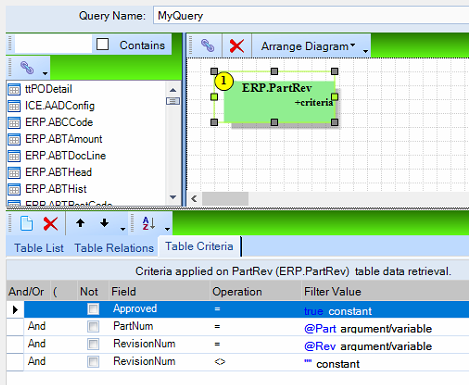
Task: Click And cell in PartNum row
Action: (x=36, y=326)
